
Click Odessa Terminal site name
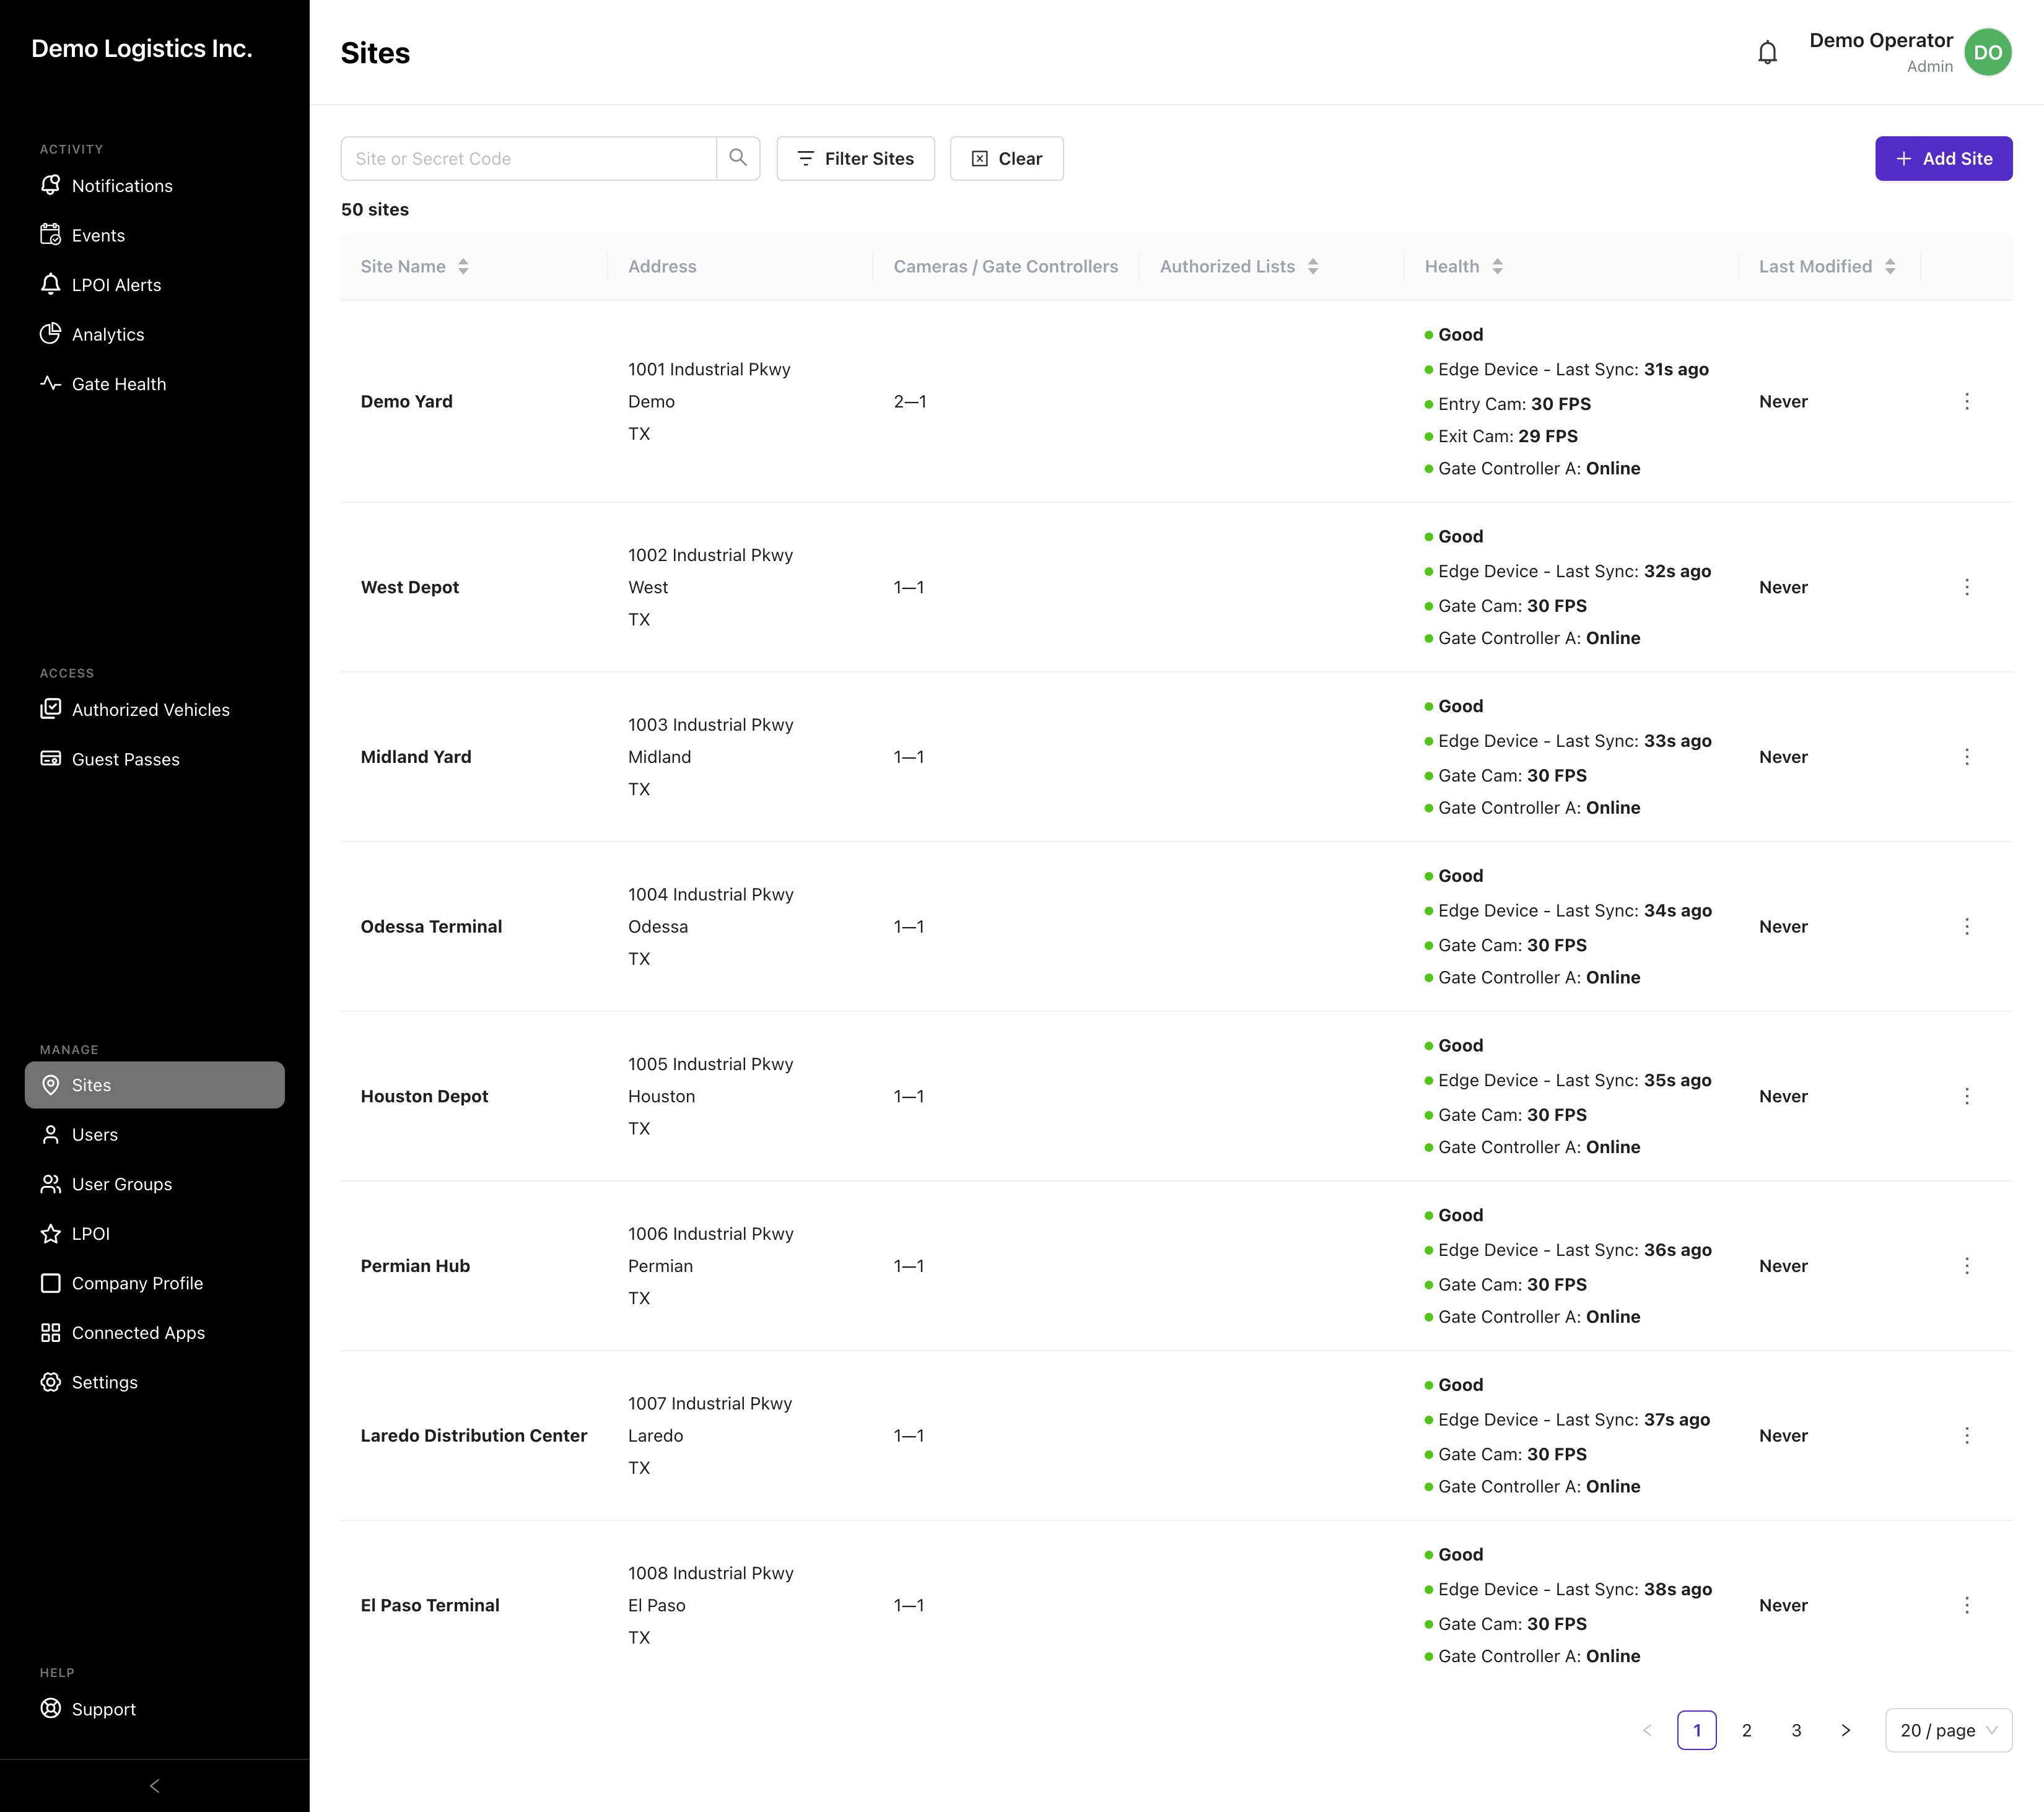[x=431, y=927]
